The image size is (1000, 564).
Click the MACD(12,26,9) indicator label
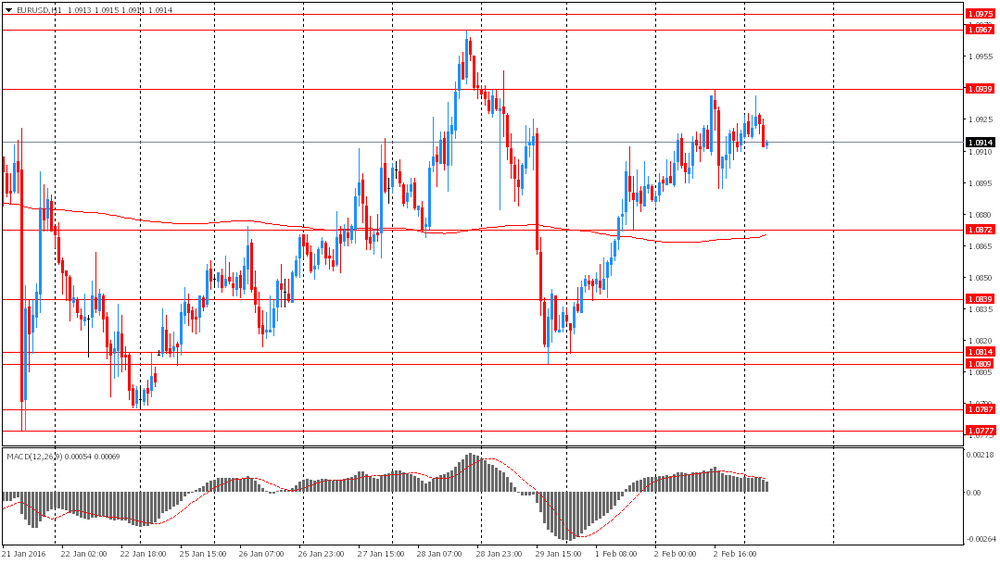coord(34,456)
